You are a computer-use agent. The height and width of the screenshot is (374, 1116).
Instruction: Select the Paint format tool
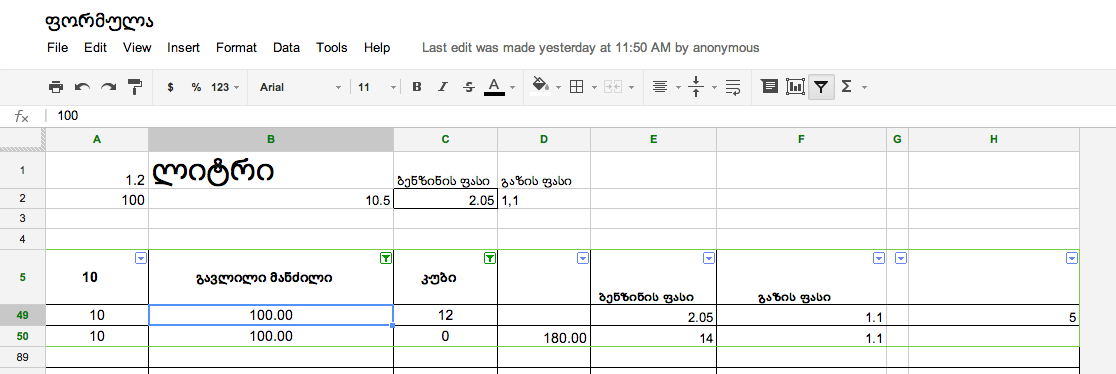coord(135,87)
